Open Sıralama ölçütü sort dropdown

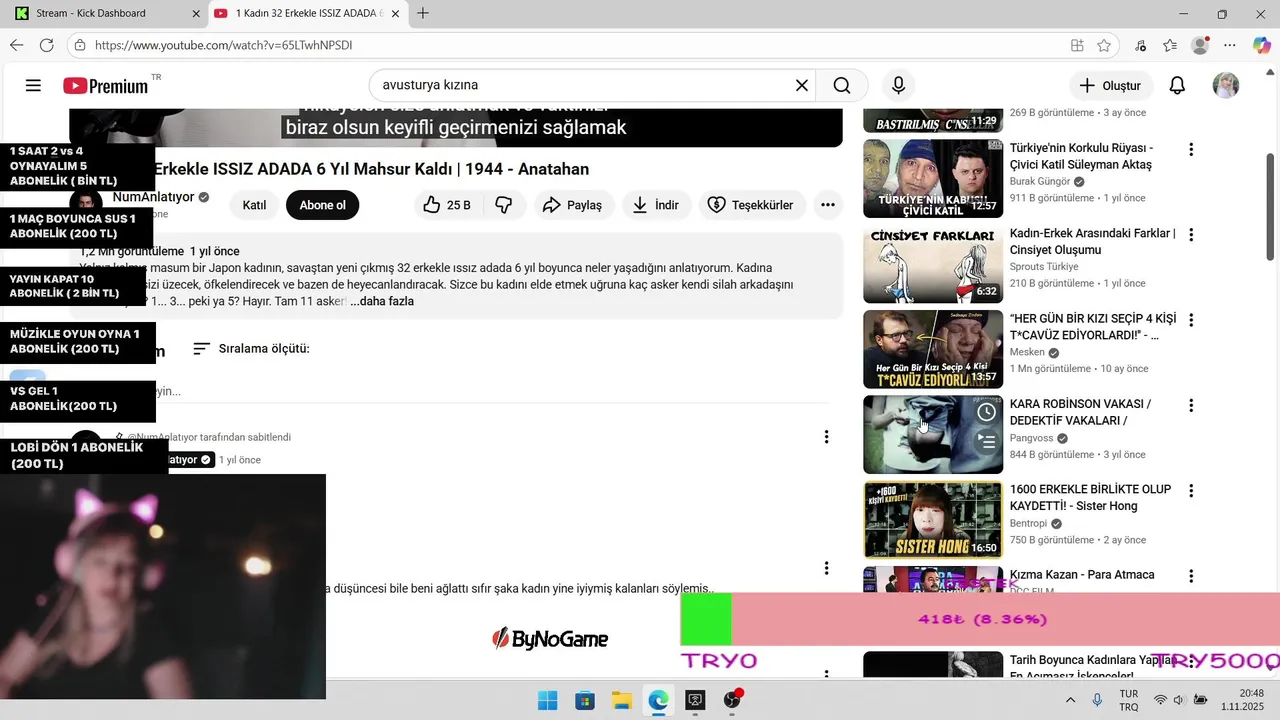click(x=251, y=349)
